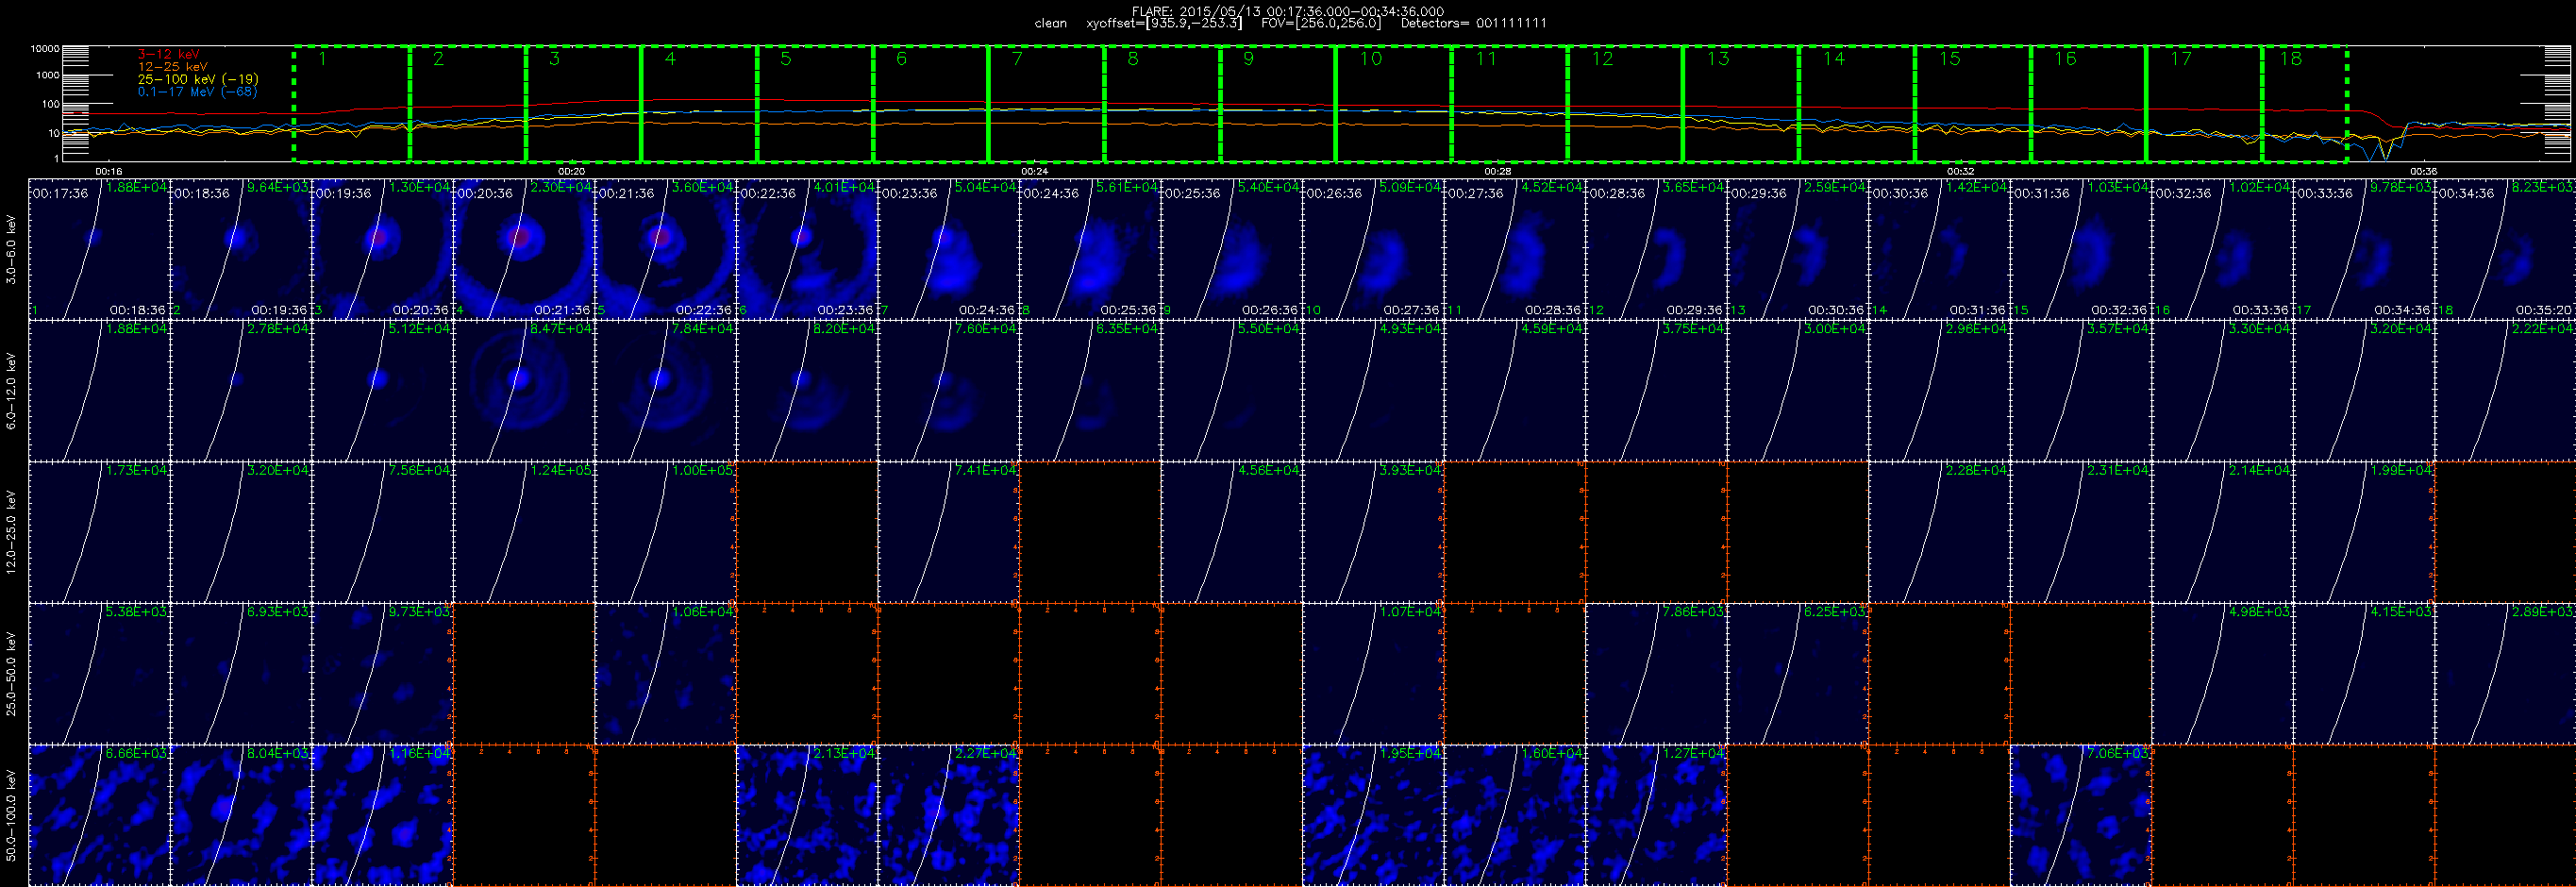Select time interval 10 in the light curve
This screenshot has height=887, width=2576.
tap(1393, 103)
